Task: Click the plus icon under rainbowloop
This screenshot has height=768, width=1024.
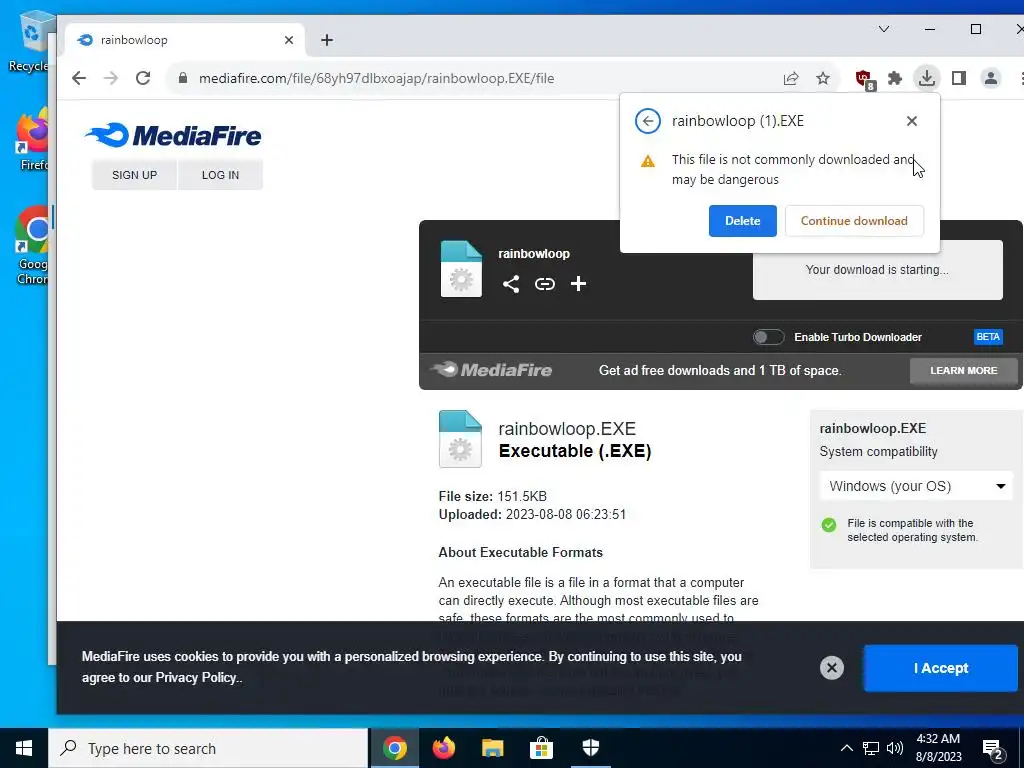Action: 578,283
